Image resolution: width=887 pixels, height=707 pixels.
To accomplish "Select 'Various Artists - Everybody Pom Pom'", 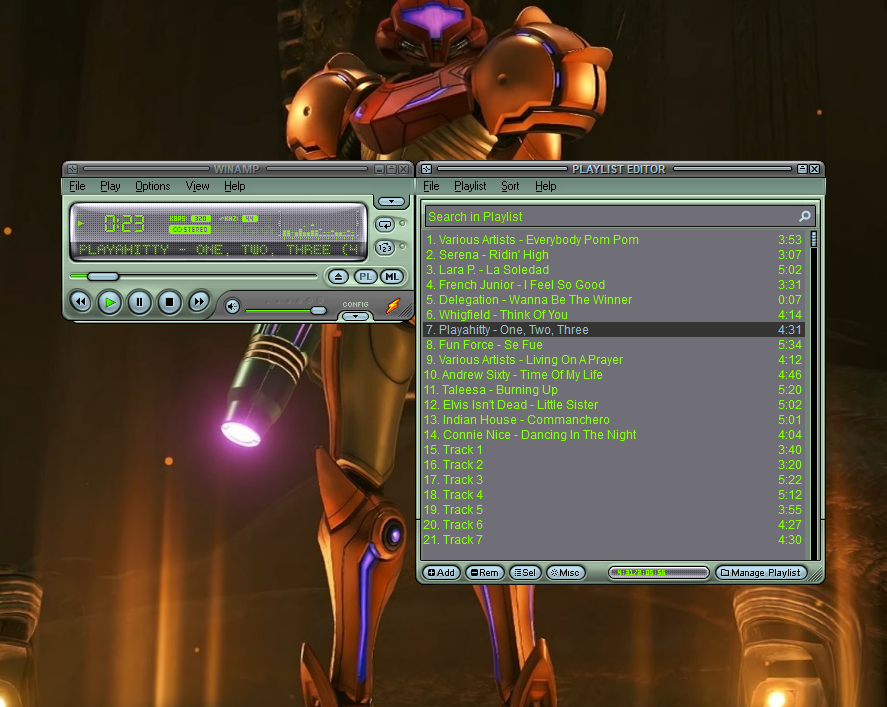I will (613, 240).
